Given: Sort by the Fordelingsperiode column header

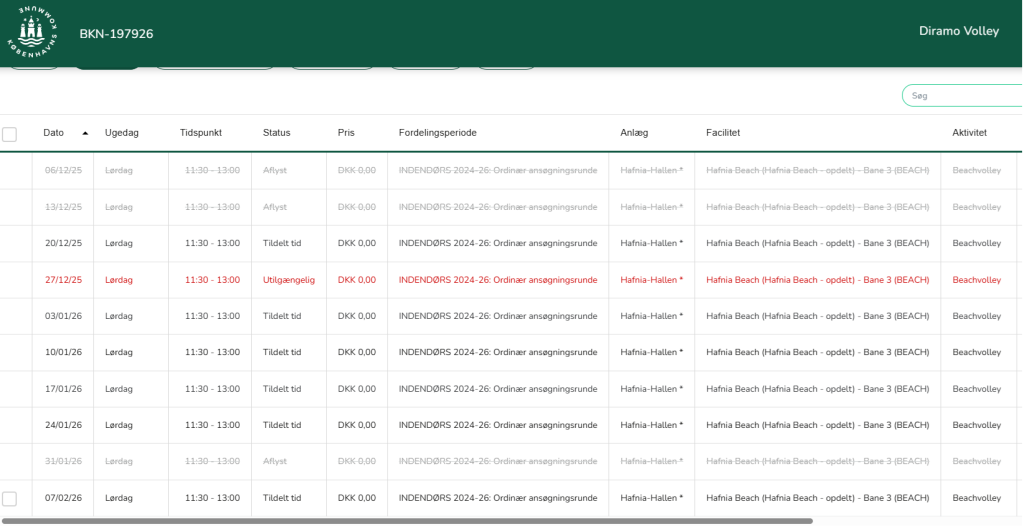Looking at the screenshot, I should click(437, 133).
